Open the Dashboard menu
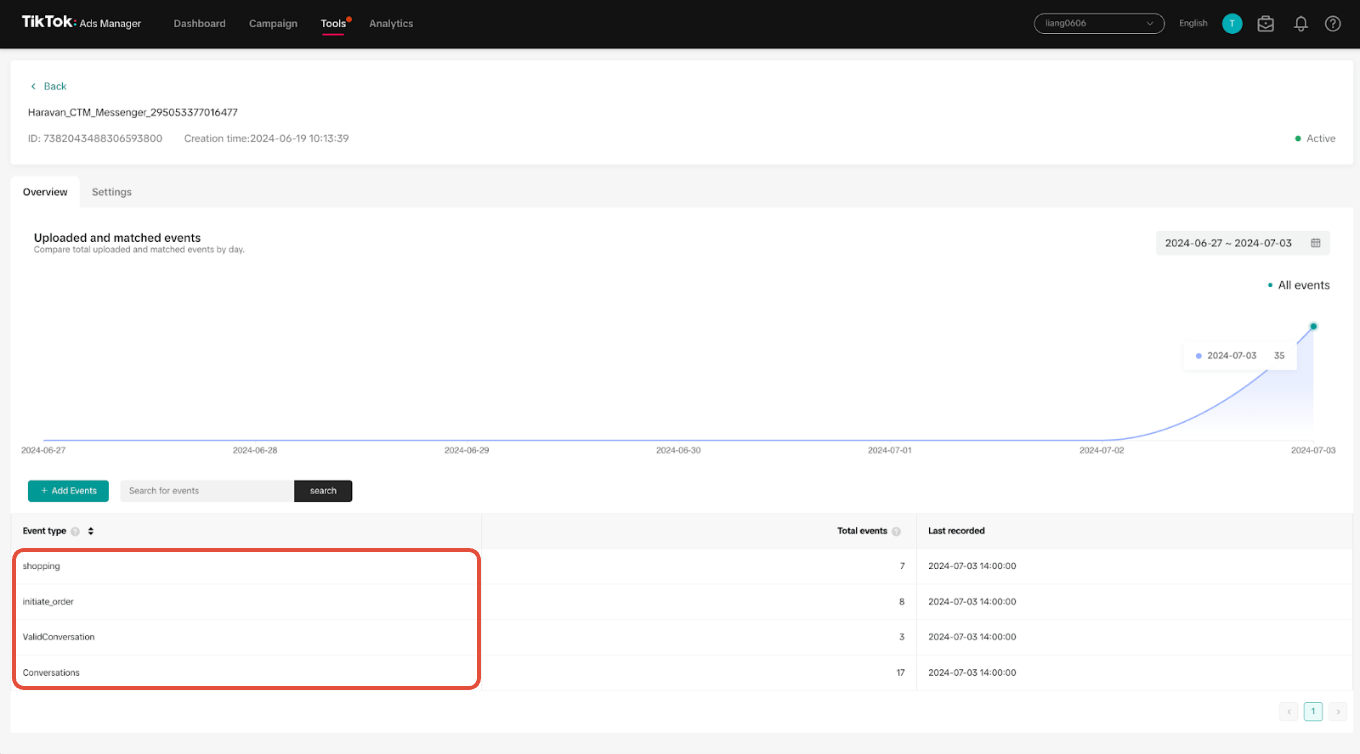Image resolution: width=1360 pixels, height=754 pixels. 200,23
